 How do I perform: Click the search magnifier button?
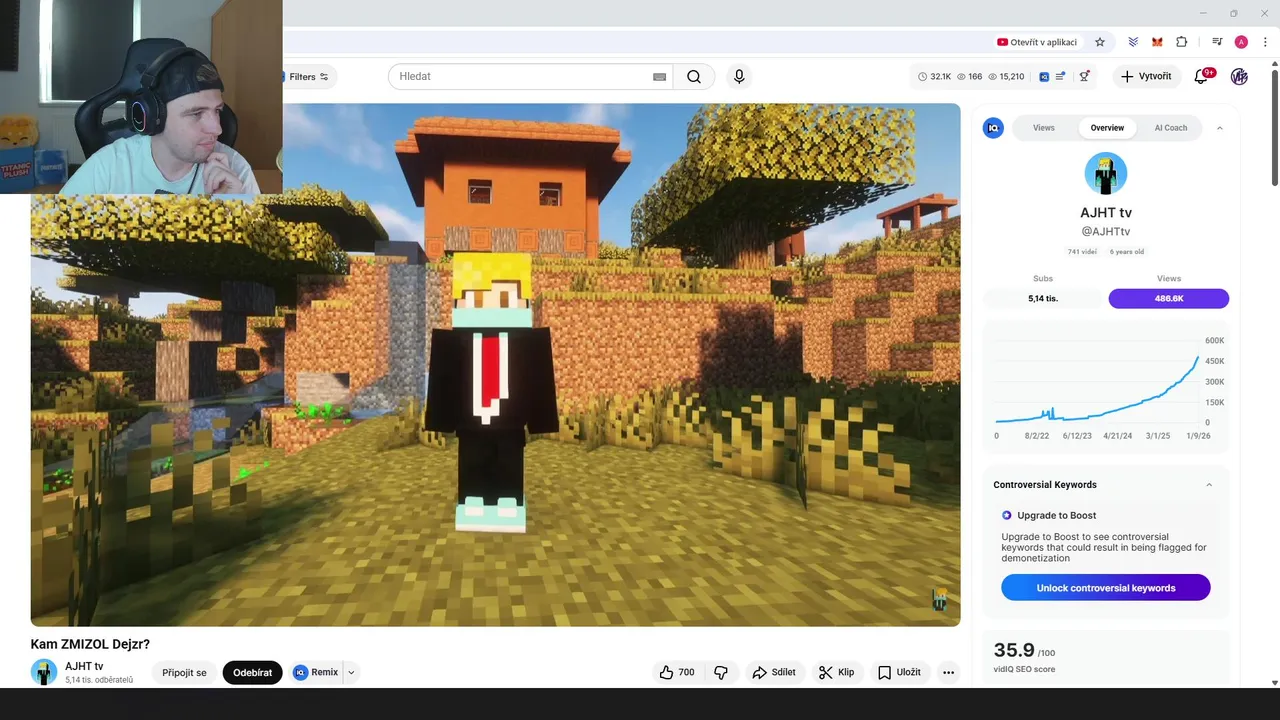point(694,77)
